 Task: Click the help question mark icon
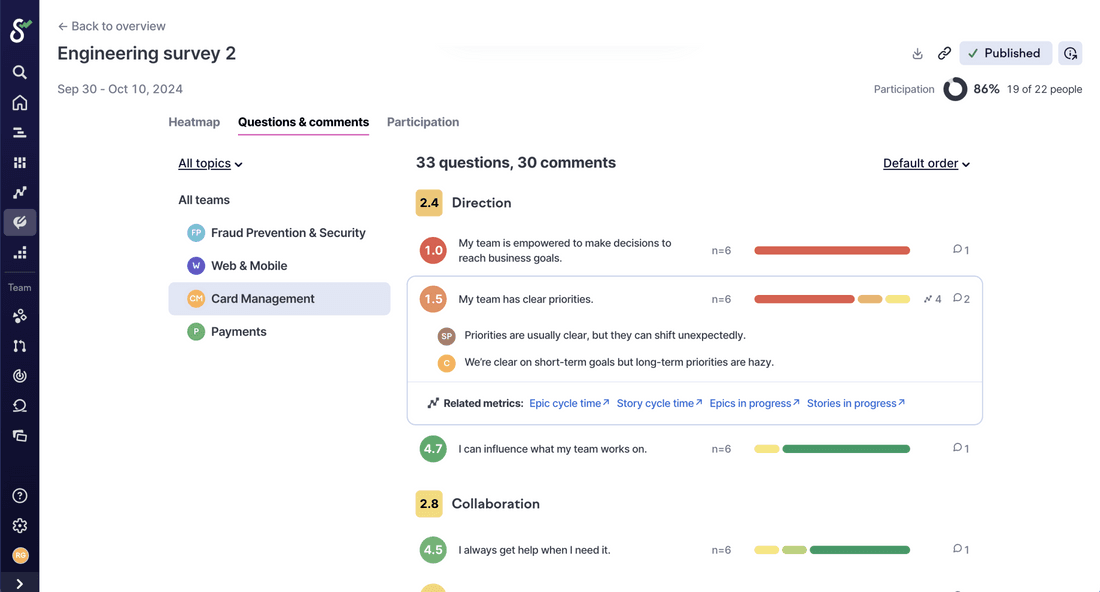[19, 496]
